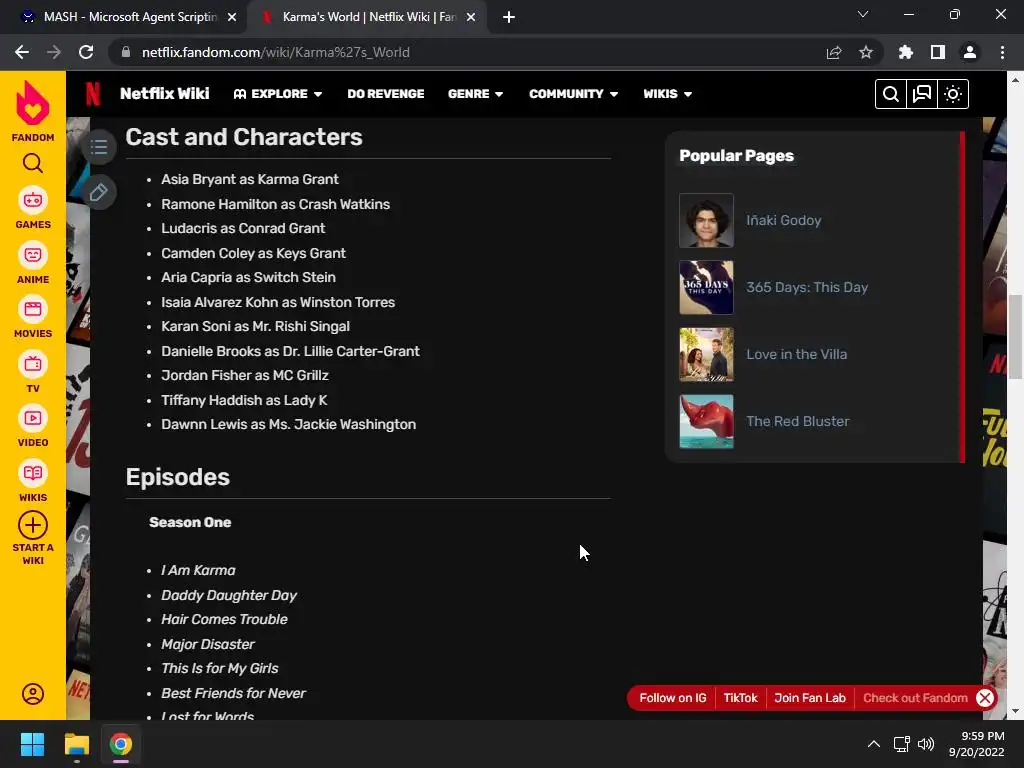Click the edit pencil icon
The image size is (1024, 768).
pyautogui.click(x=99, y=192)
